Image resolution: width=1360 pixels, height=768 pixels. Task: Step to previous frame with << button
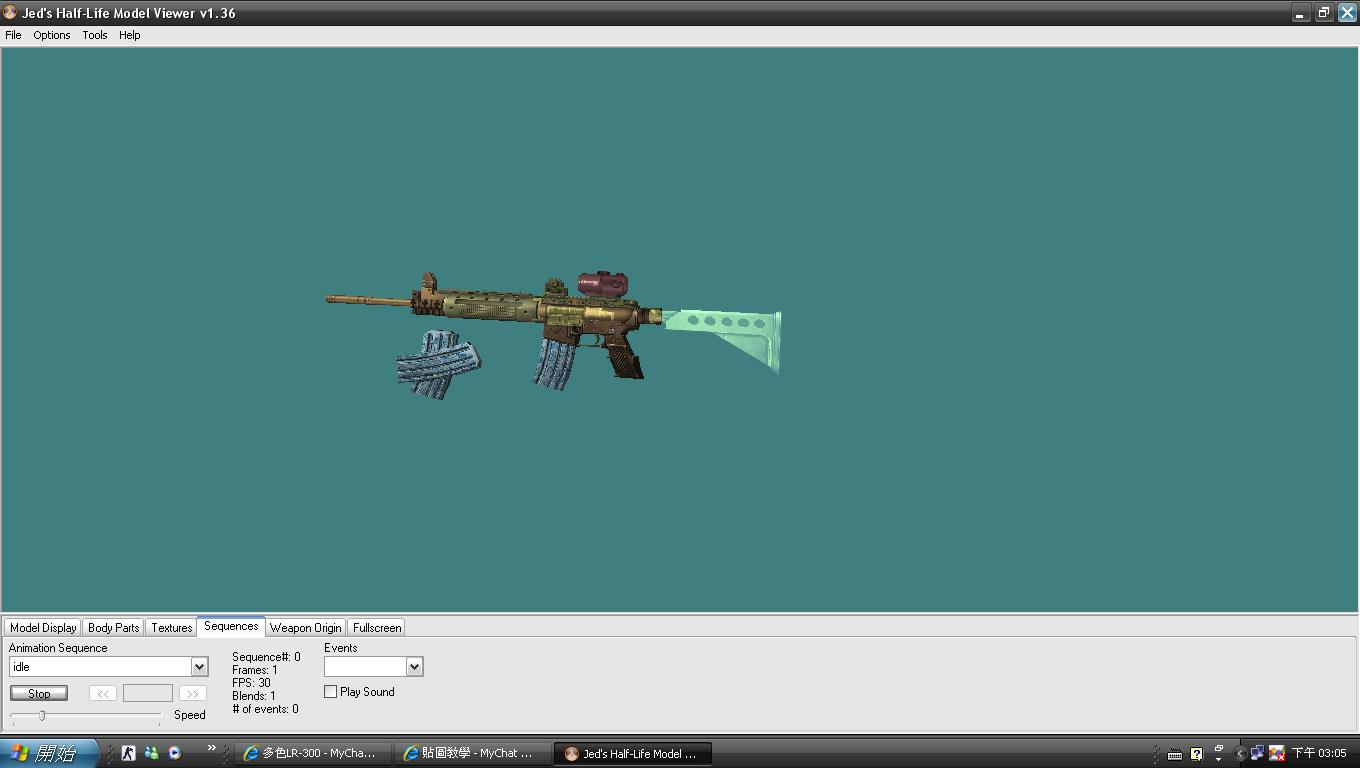[102, 693]
